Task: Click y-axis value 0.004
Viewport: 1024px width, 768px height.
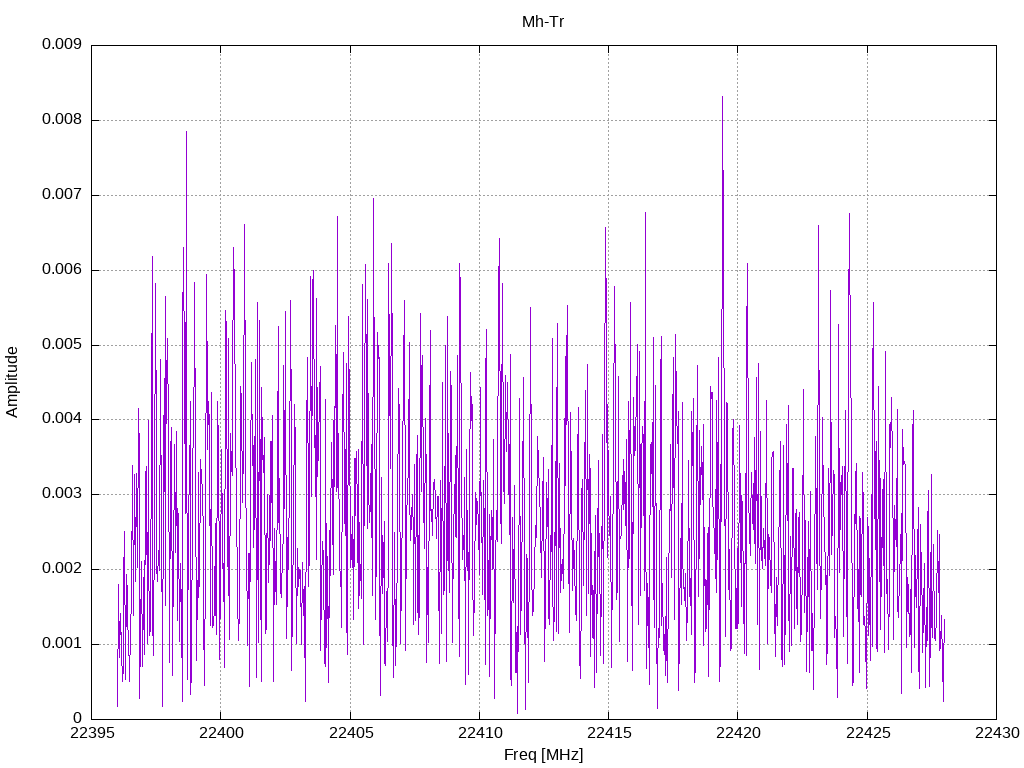Action: point(62,419)
